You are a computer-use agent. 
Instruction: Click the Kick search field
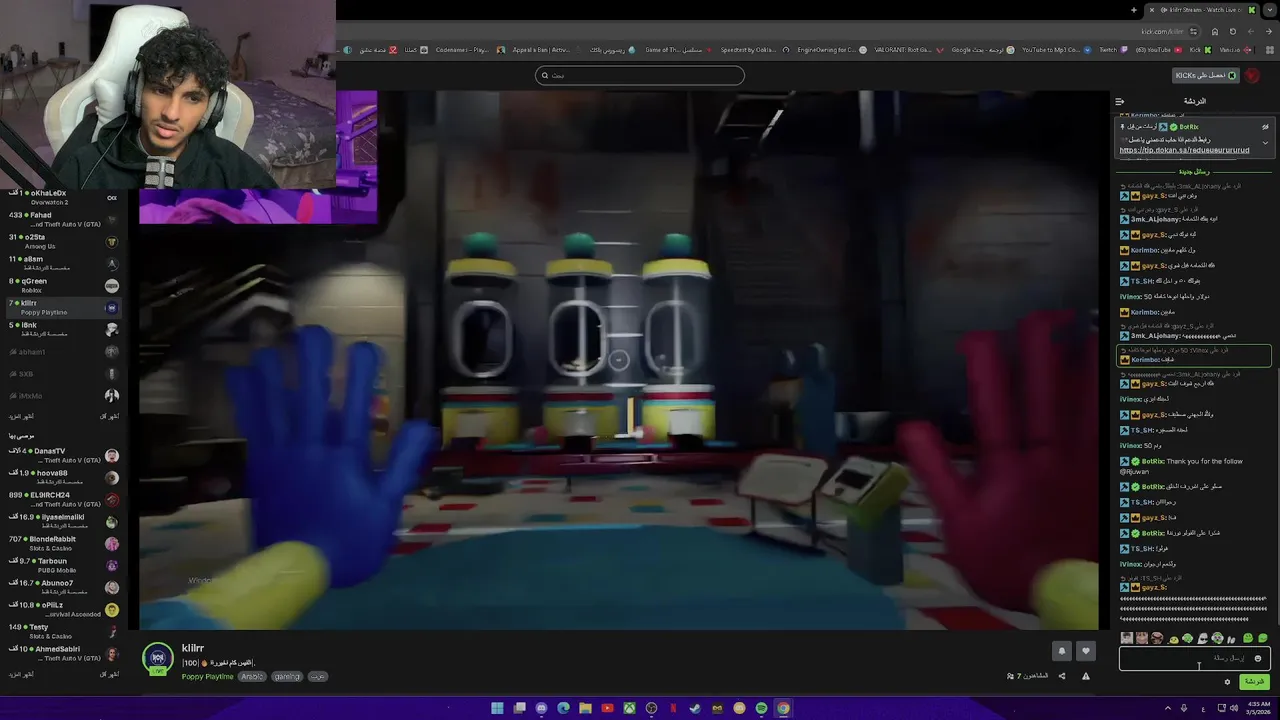[x=640, y=75]
